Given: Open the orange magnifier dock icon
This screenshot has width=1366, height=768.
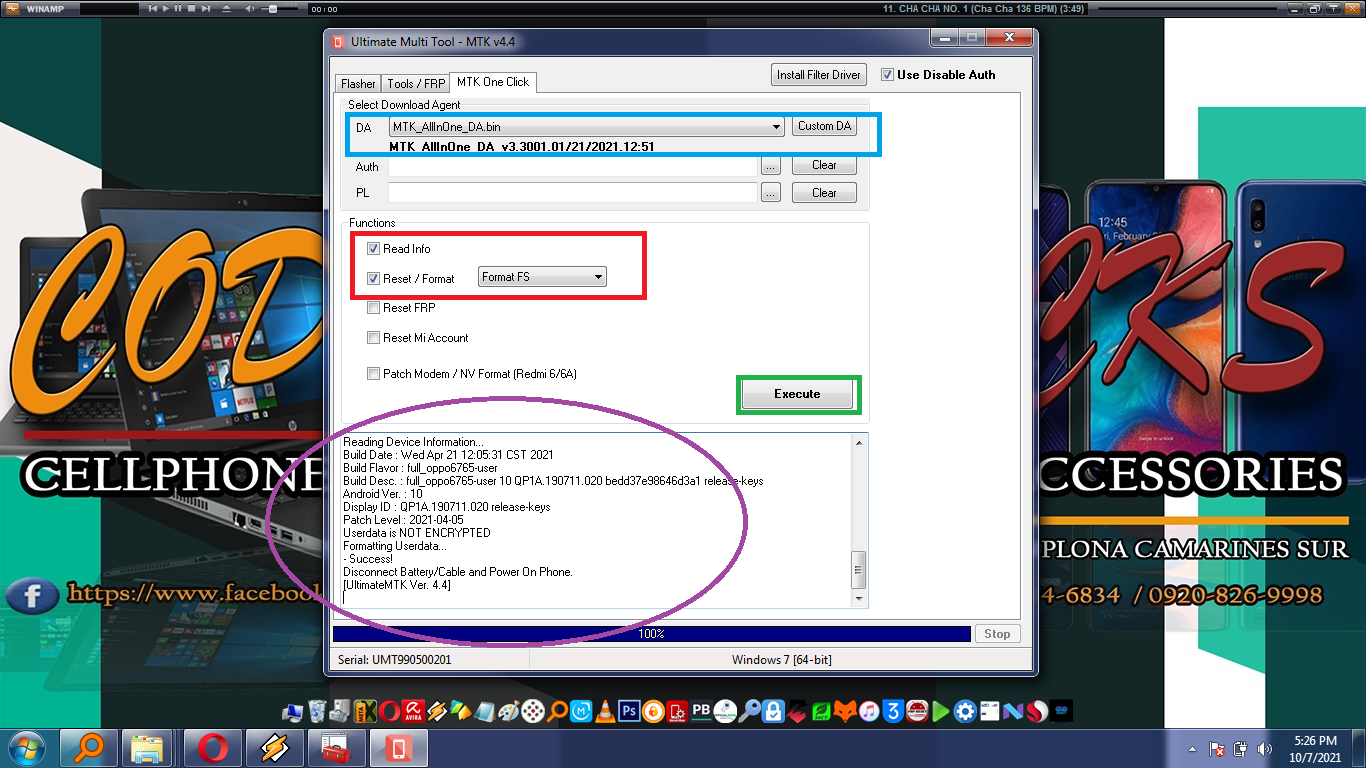Looking at the screenshot, I should 557,711.
